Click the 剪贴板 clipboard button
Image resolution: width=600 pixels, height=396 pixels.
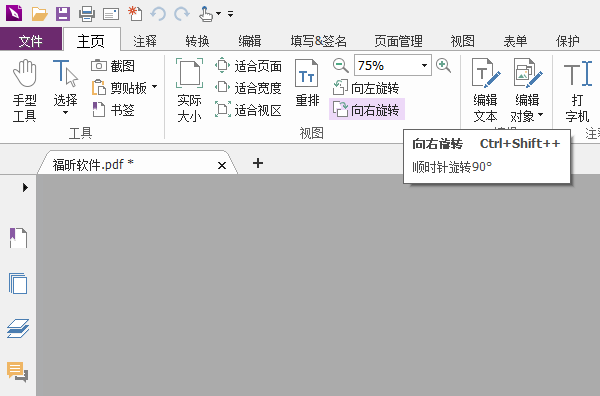pos(119,88)
